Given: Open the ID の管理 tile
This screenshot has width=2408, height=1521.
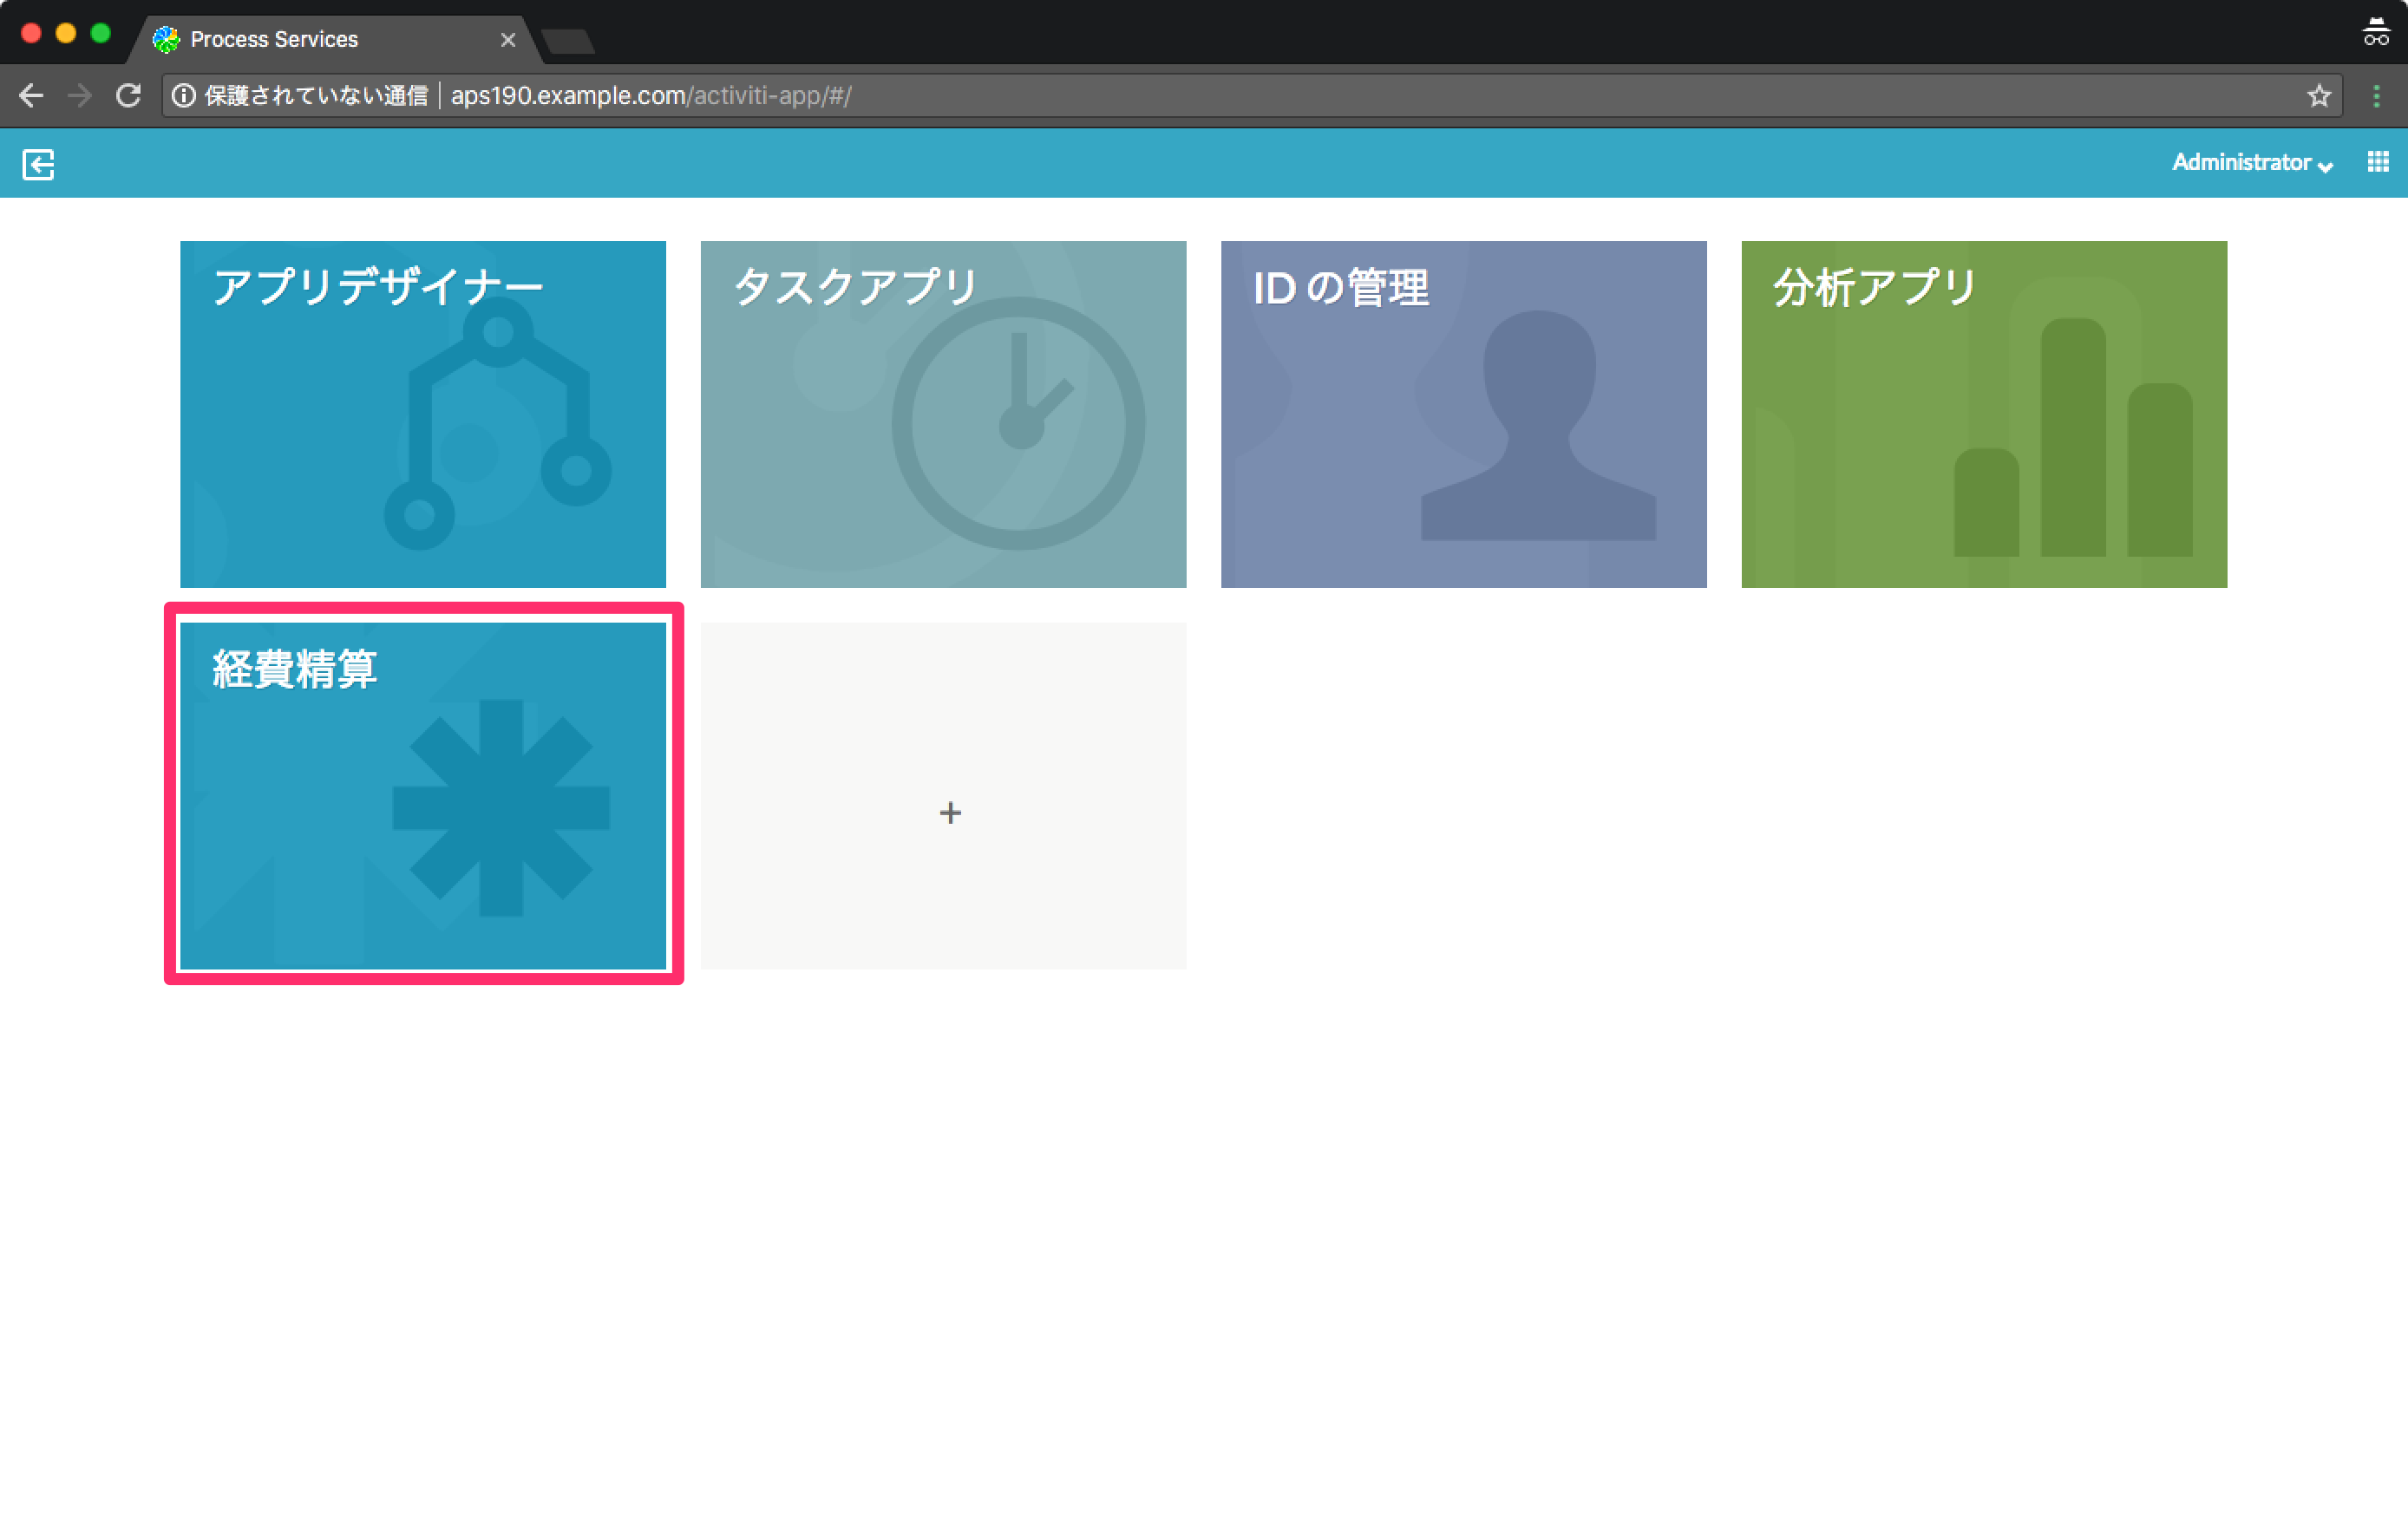Looking at the screenshot, I should pyautogui.click(x=1464, y=414).
